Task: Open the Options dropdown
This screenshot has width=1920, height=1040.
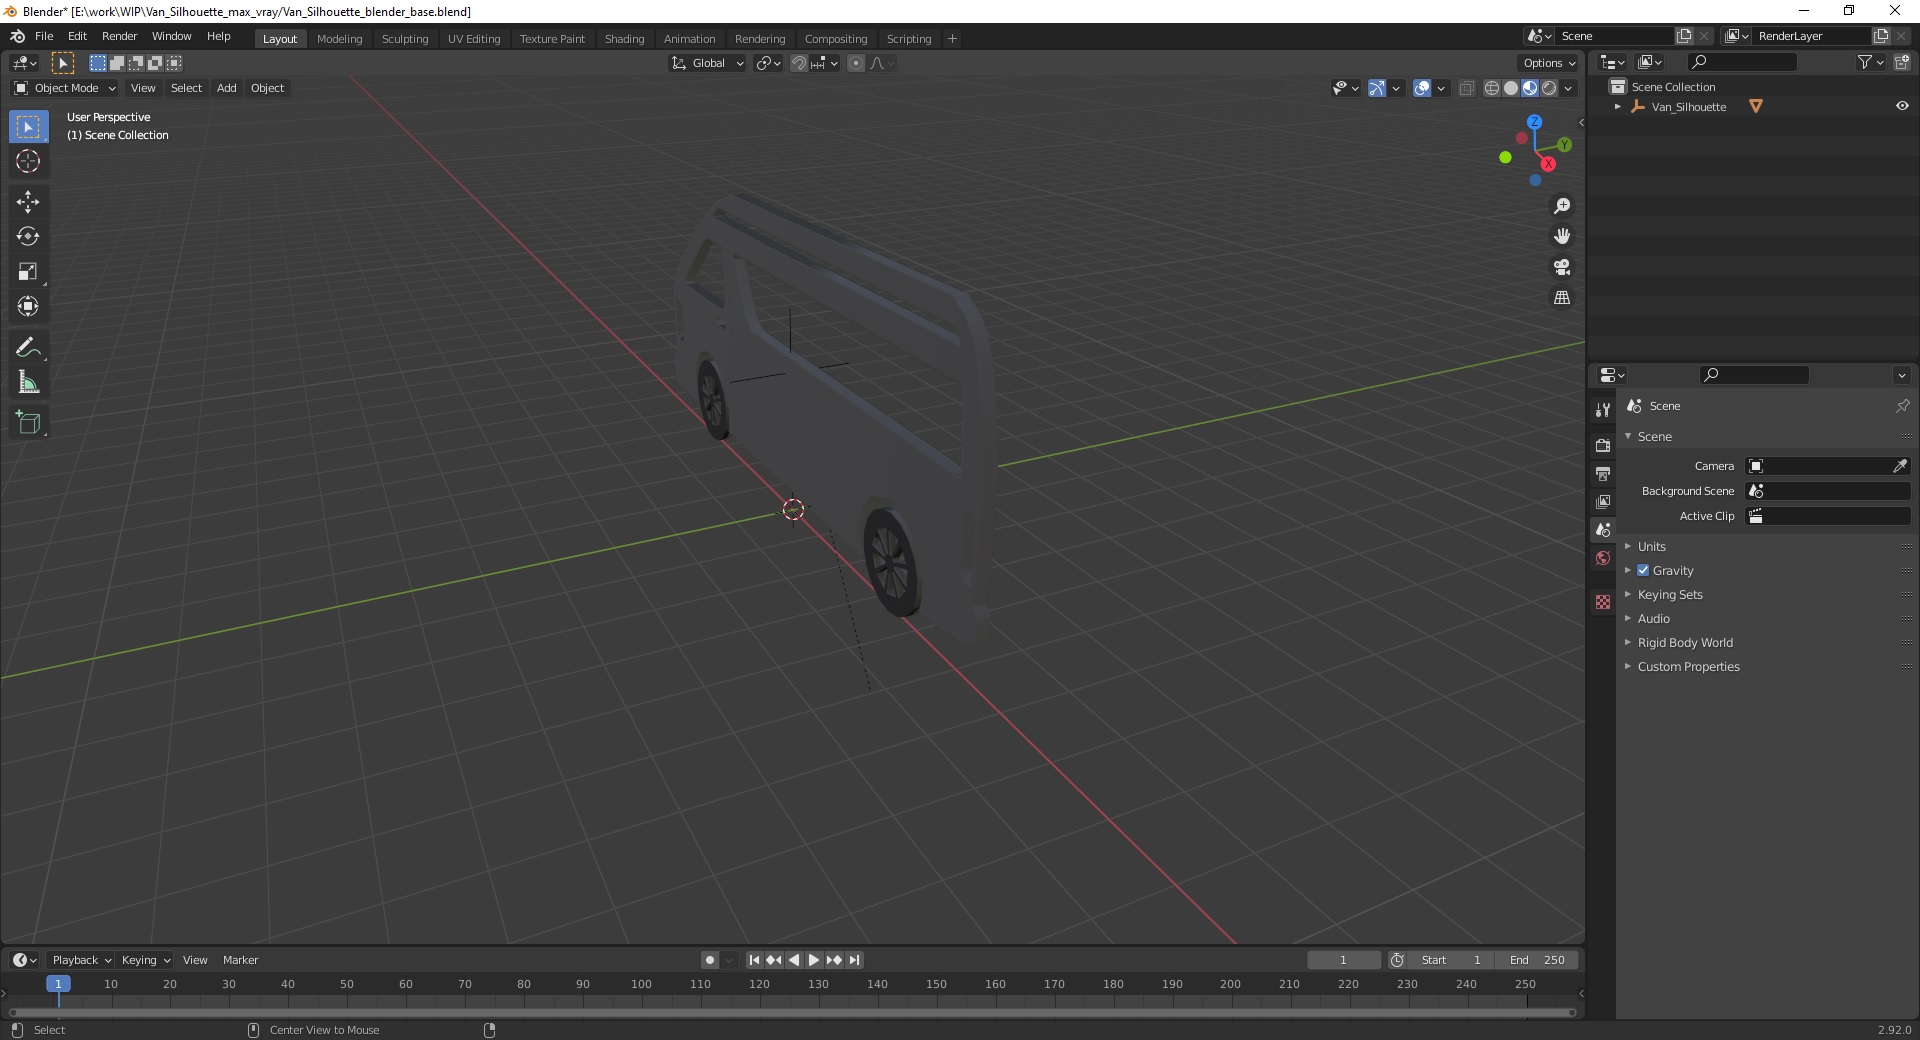Action: click(1549, 63)
